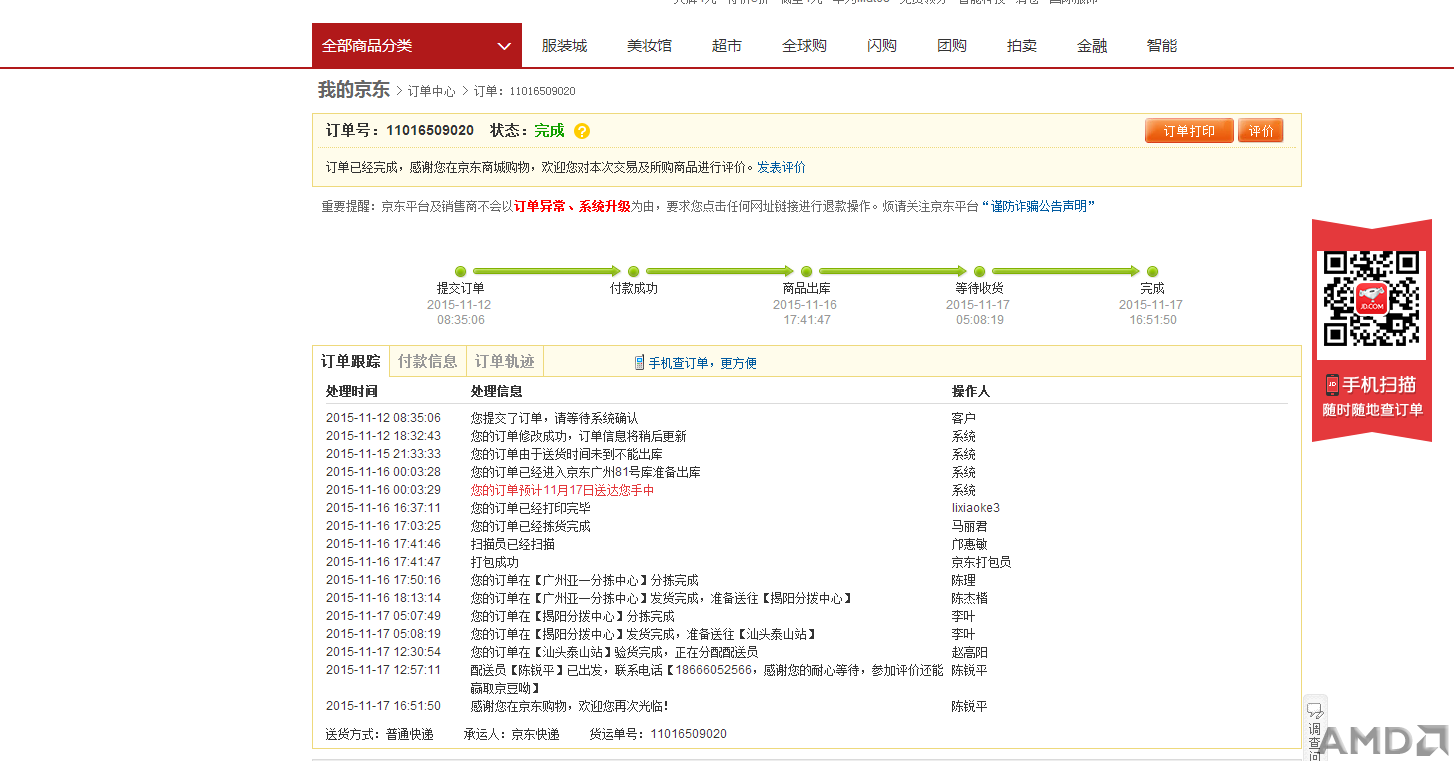Click the 商品出库 progress step dot
Screen dimensions: 1454x761
(x=806, y=271)
